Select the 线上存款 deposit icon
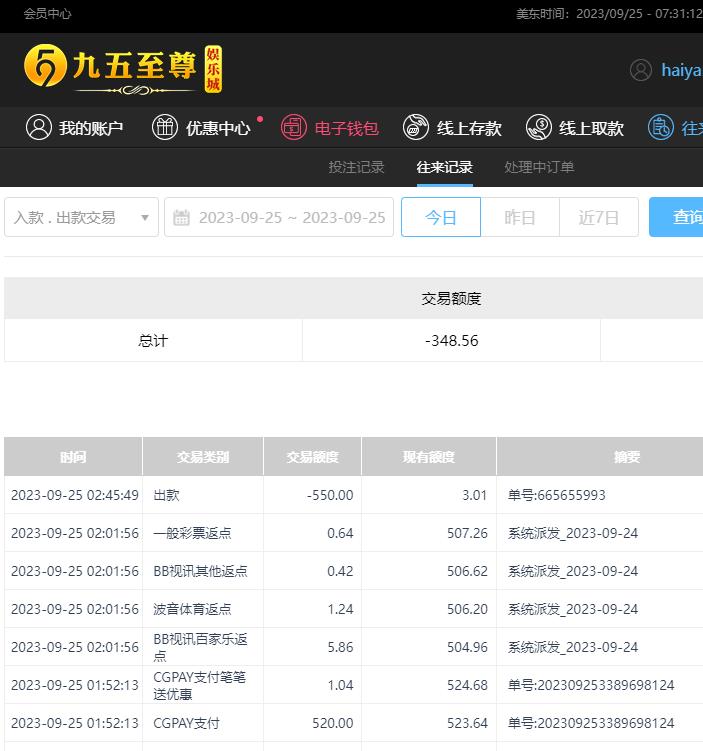703x751 pixels. pos(416,127)
